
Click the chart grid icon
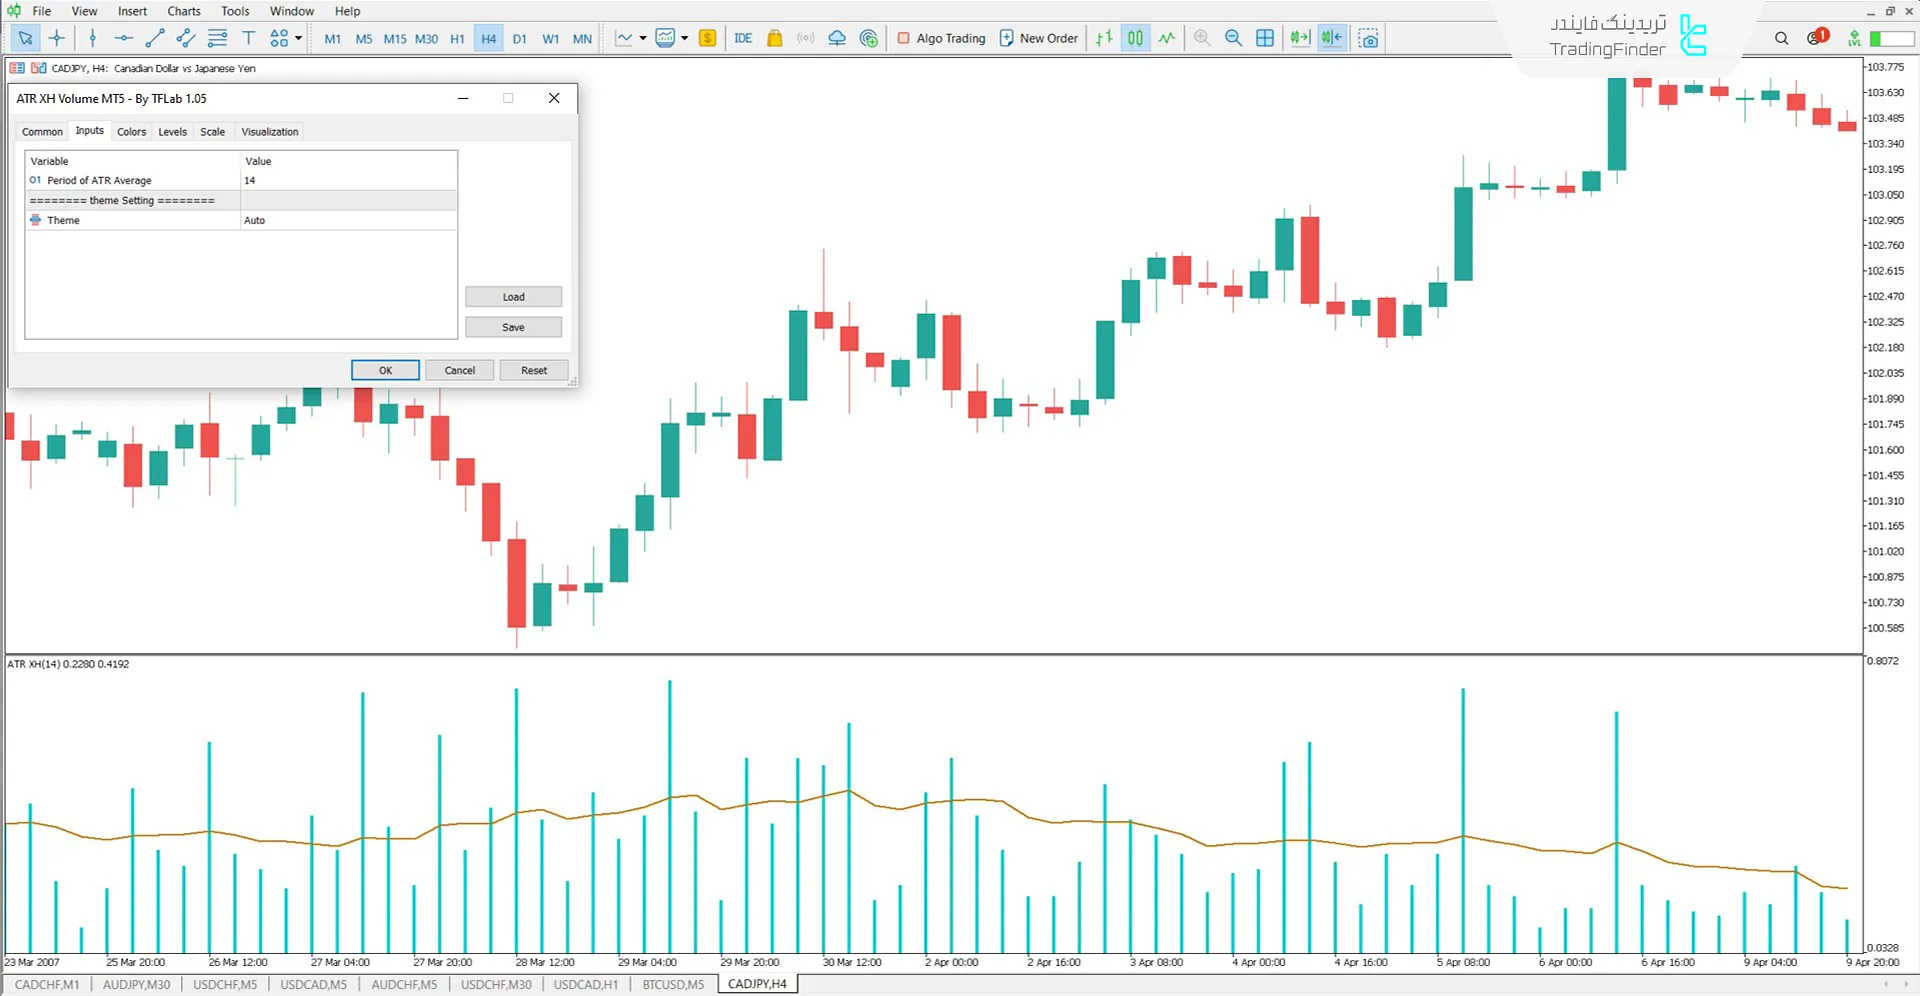[1265, 38]
